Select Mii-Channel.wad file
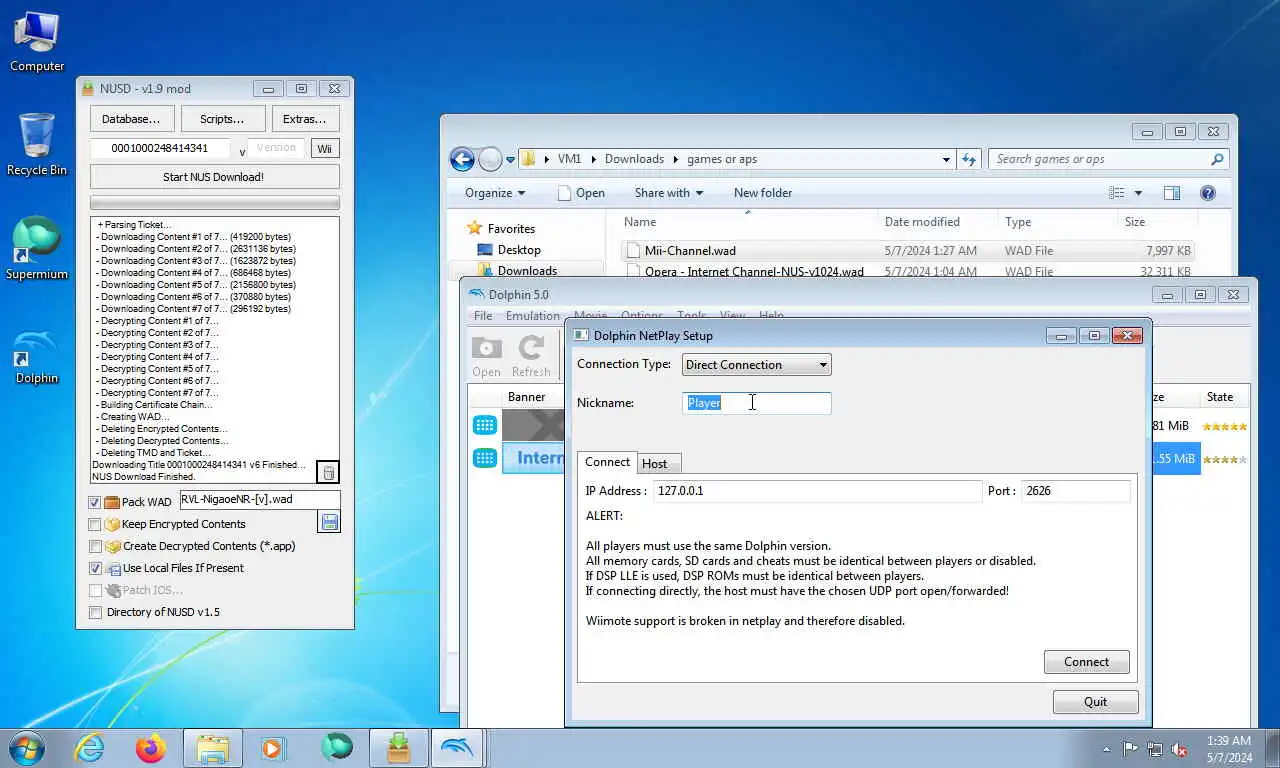 tap(690, 251)
